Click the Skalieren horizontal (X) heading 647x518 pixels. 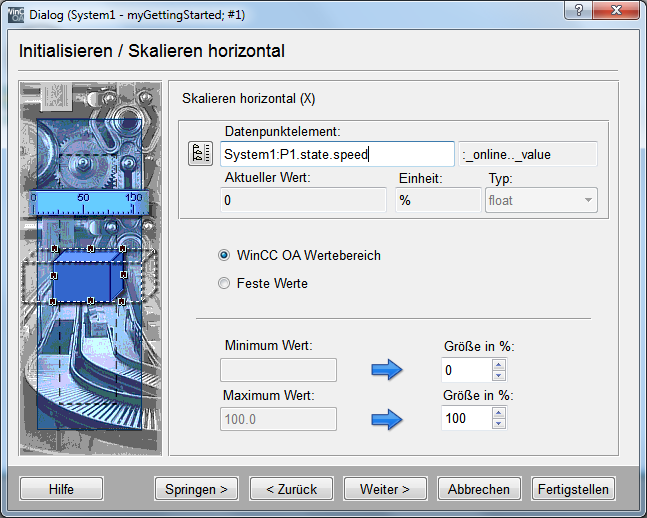pyautogui.click(x=248, y=99)
